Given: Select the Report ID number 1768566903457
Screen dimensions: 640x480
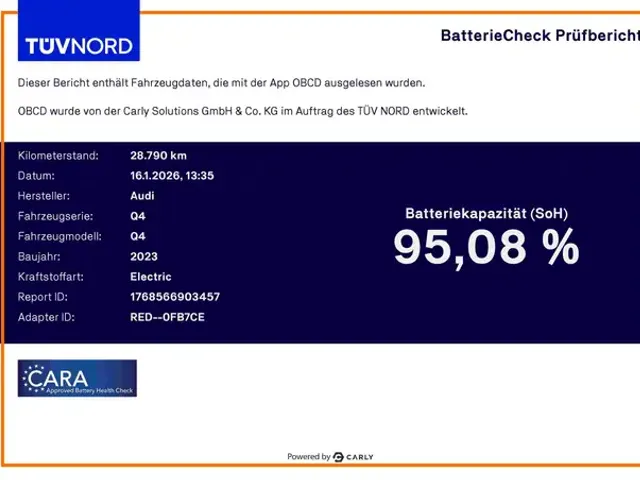Looking at the screenshot, I should tap(175, 297).
